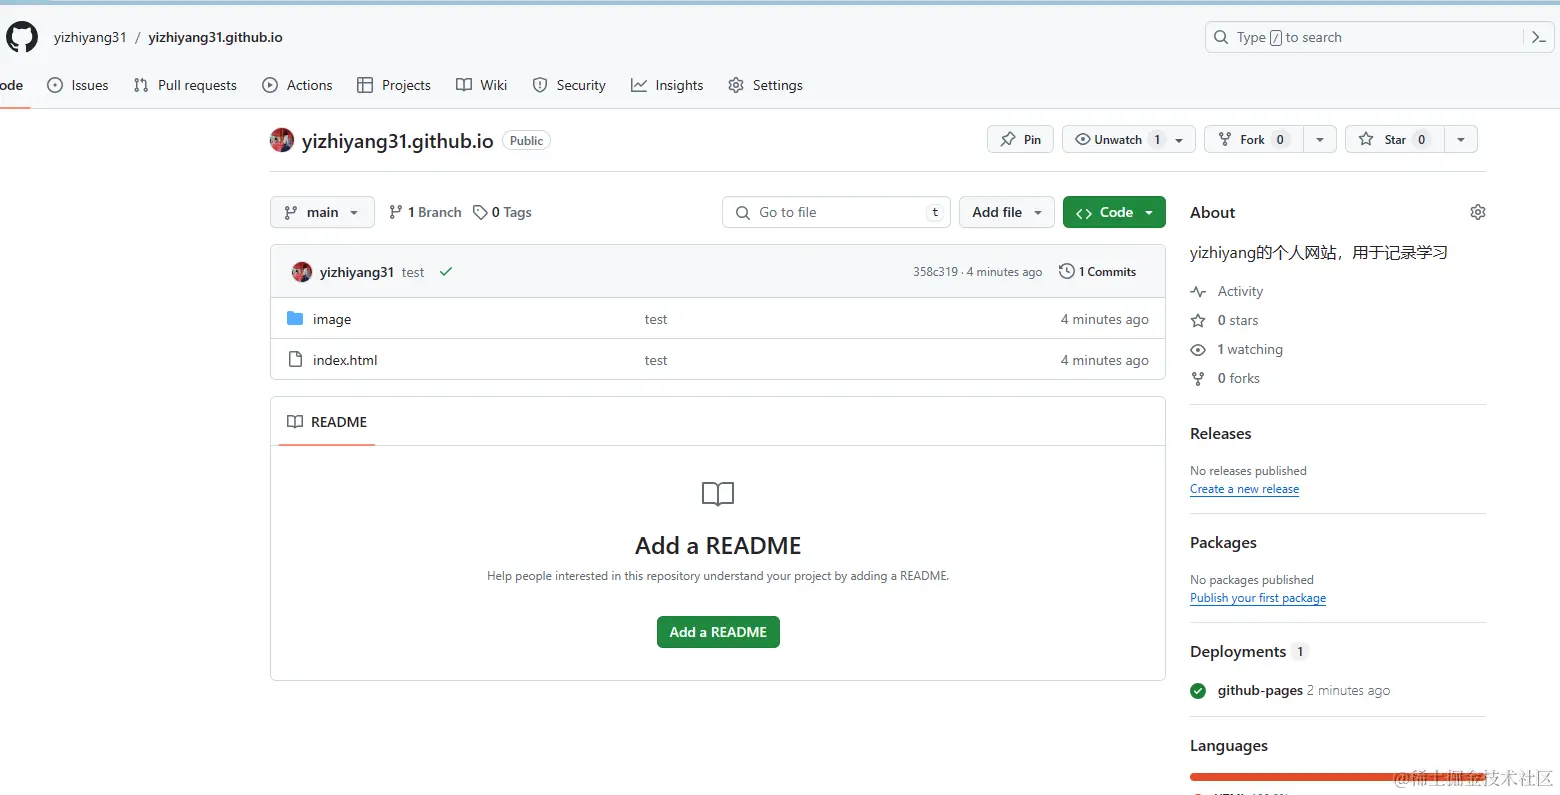Open the 0 Tags link

pos(502,212)
